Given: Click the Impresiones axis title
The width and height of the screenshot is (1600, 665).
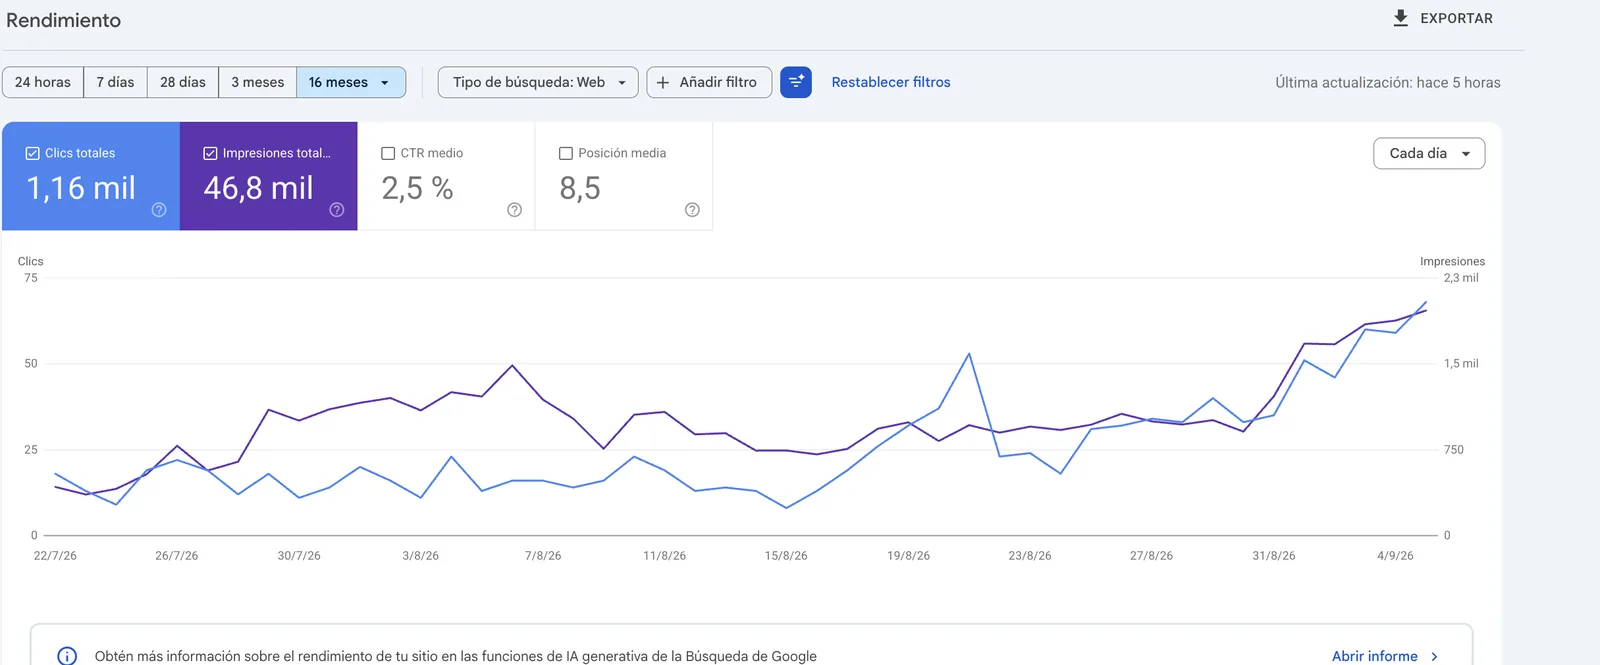Looking at the screenshot, I should click(1452, 262).
